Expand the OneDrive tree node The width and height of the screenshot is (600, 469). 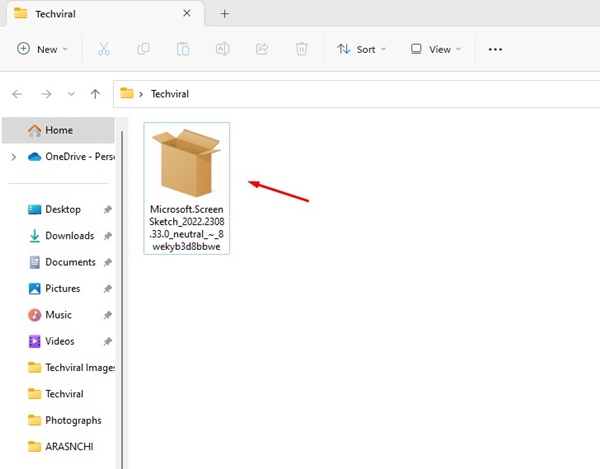(14, 157)
